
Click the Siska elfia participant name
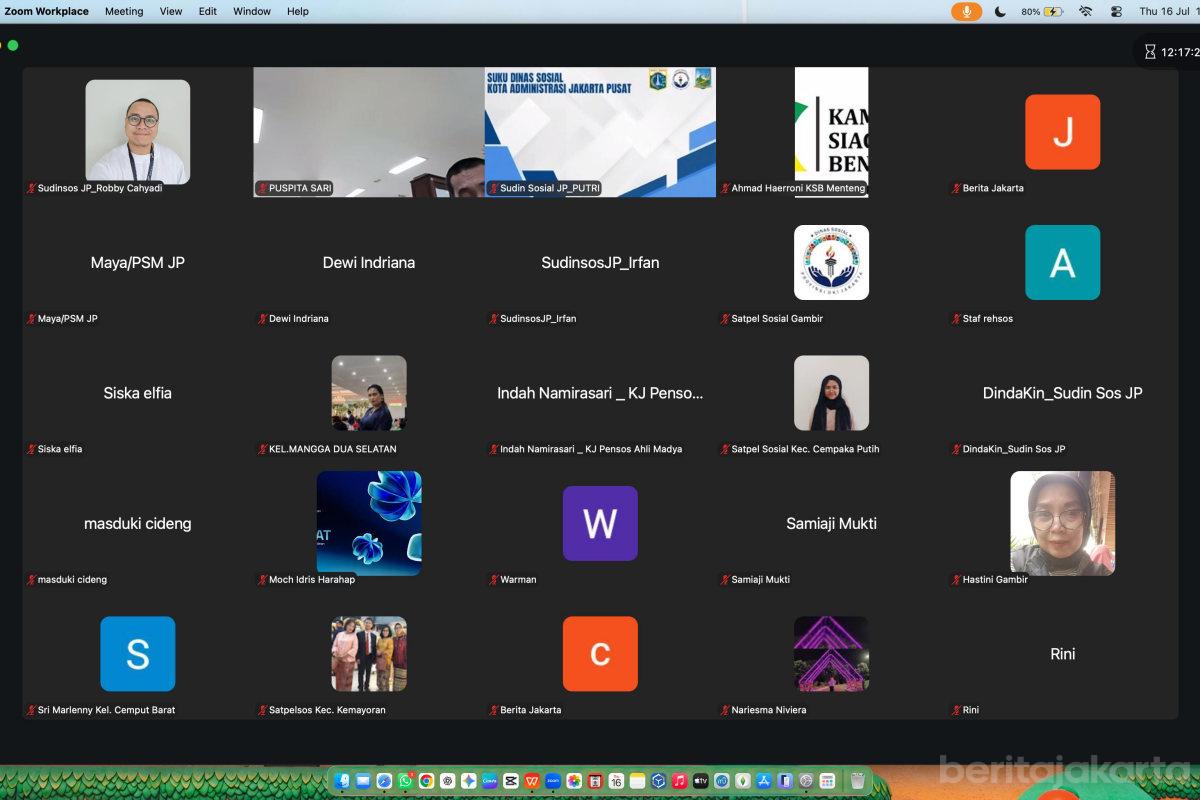138,393
